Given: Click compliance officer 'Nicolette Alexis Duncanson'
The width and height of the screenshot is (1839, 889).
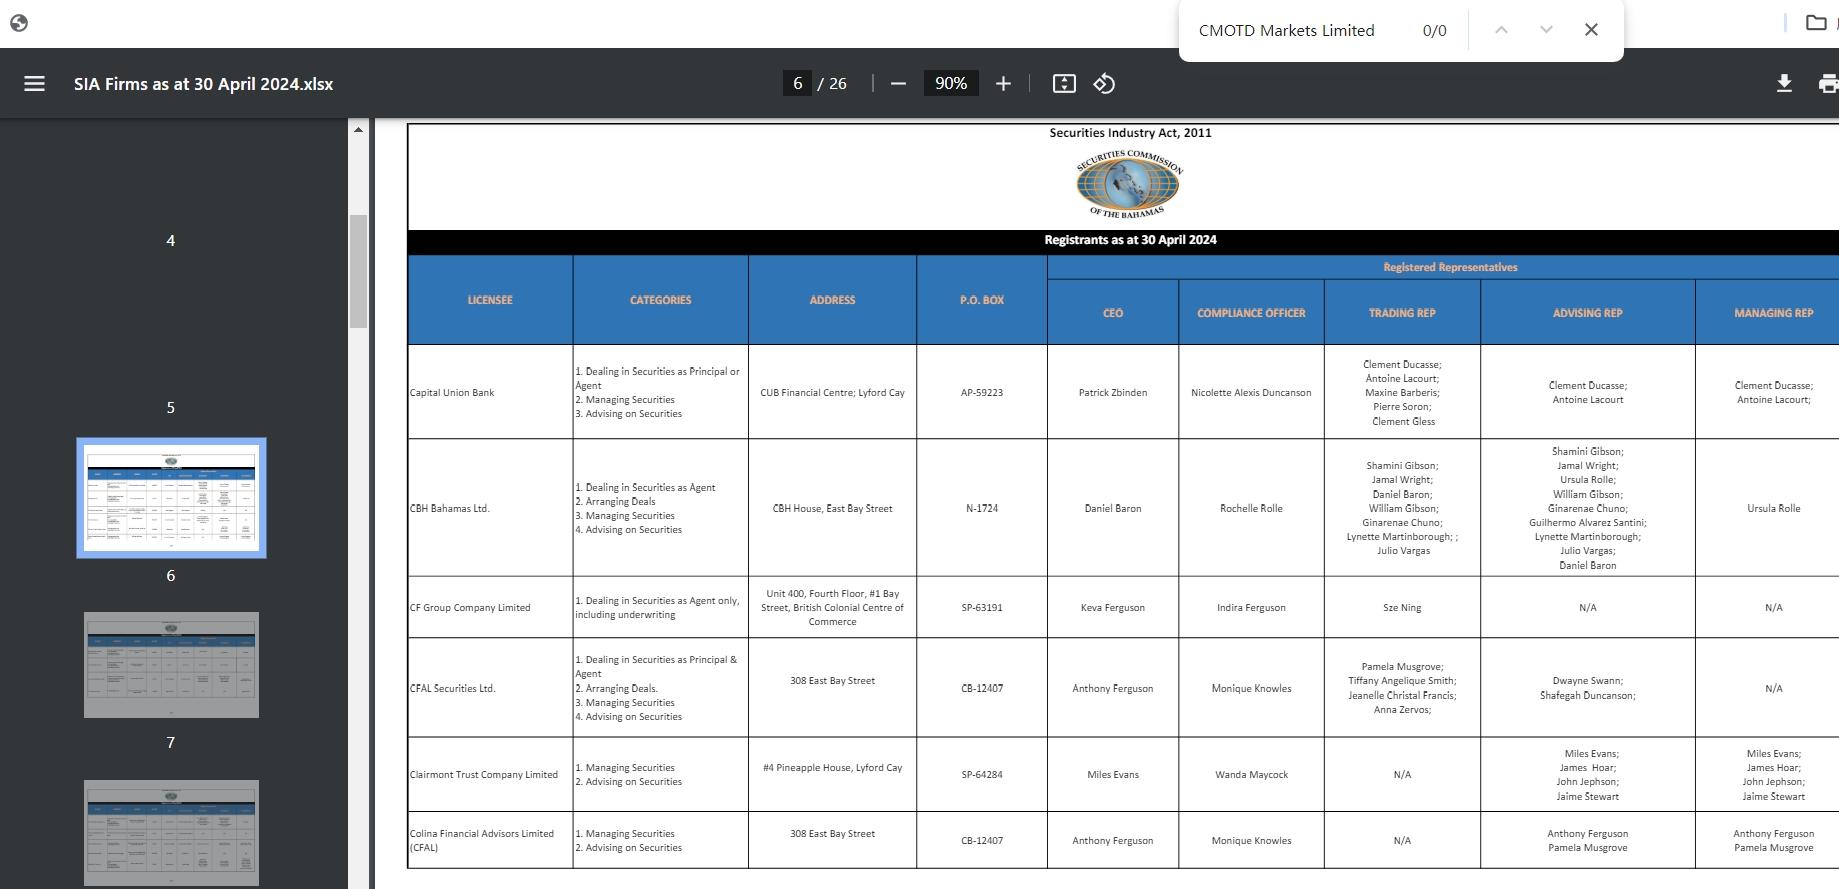Looking at the screenshot, I should [1251, 393].
